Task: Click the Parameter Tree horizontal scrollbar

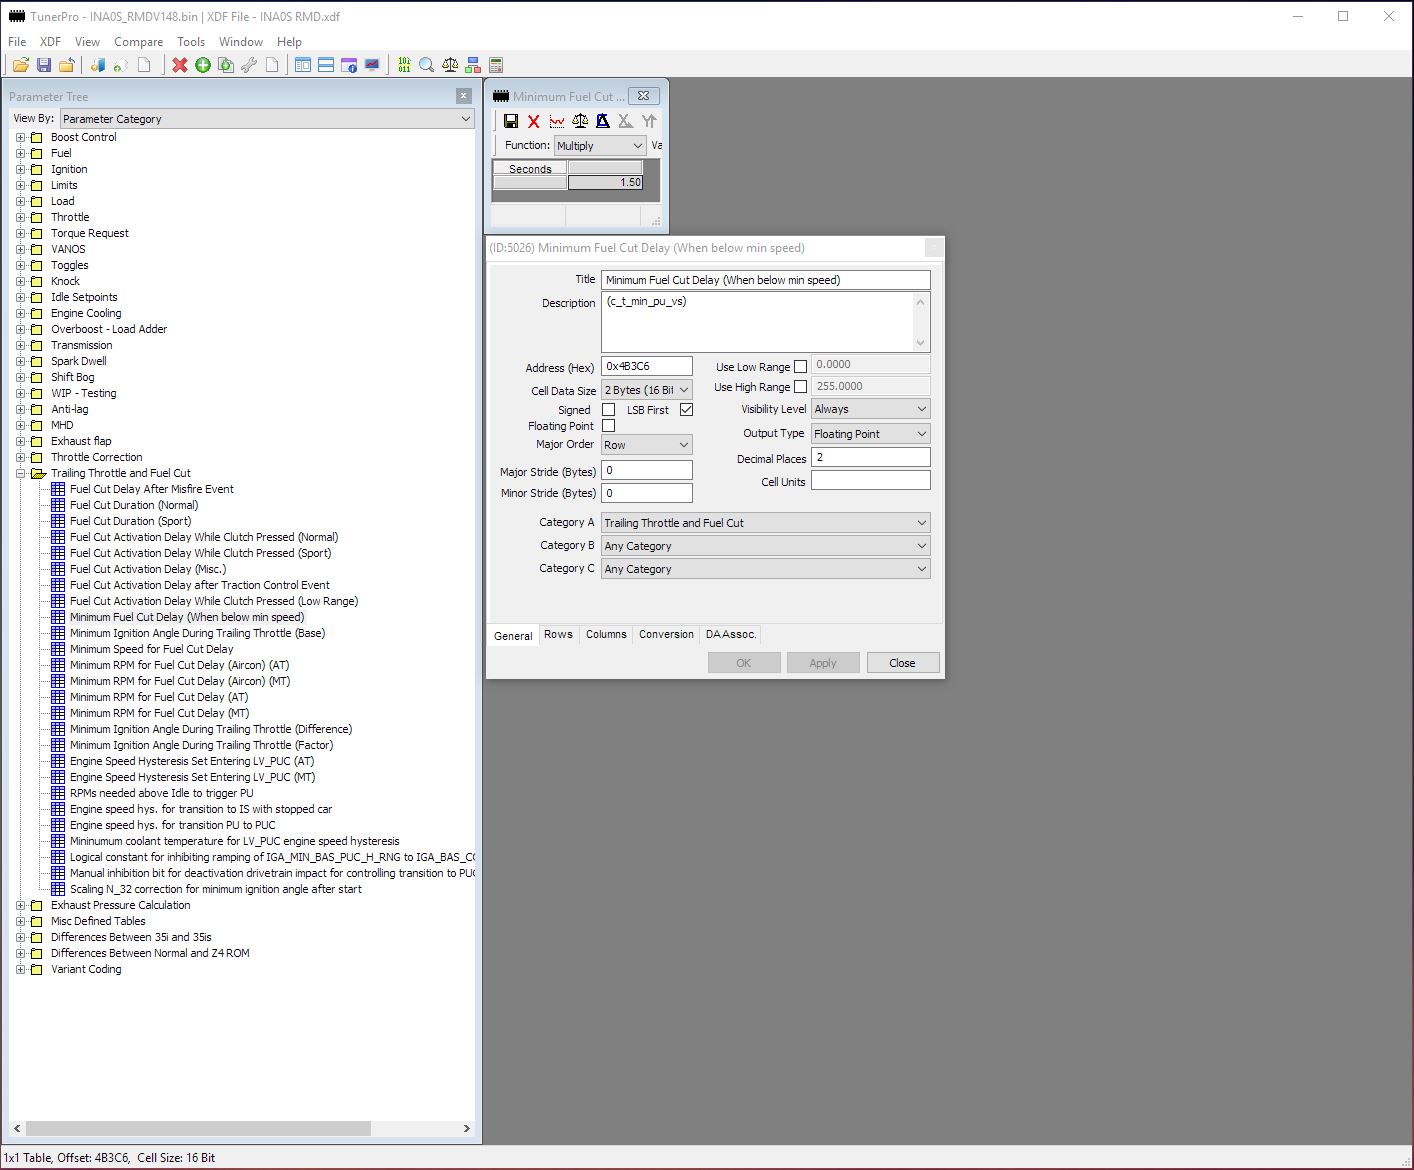Action: tap(200, 1128)
